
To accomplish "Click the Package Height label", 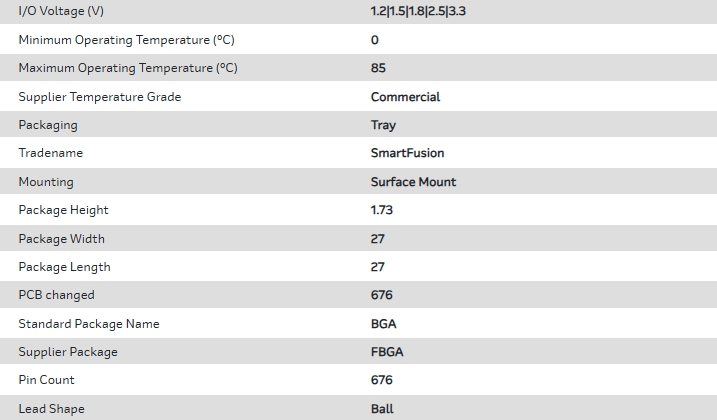I will click(x=63, y=210).
